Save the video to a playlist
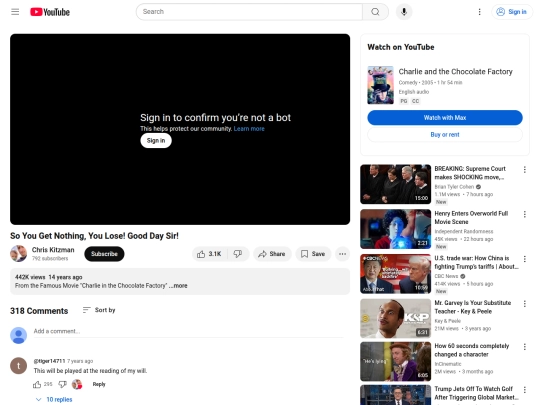This screenshot has height=405, width=540. pyautogui.click(x=313, y=254)
